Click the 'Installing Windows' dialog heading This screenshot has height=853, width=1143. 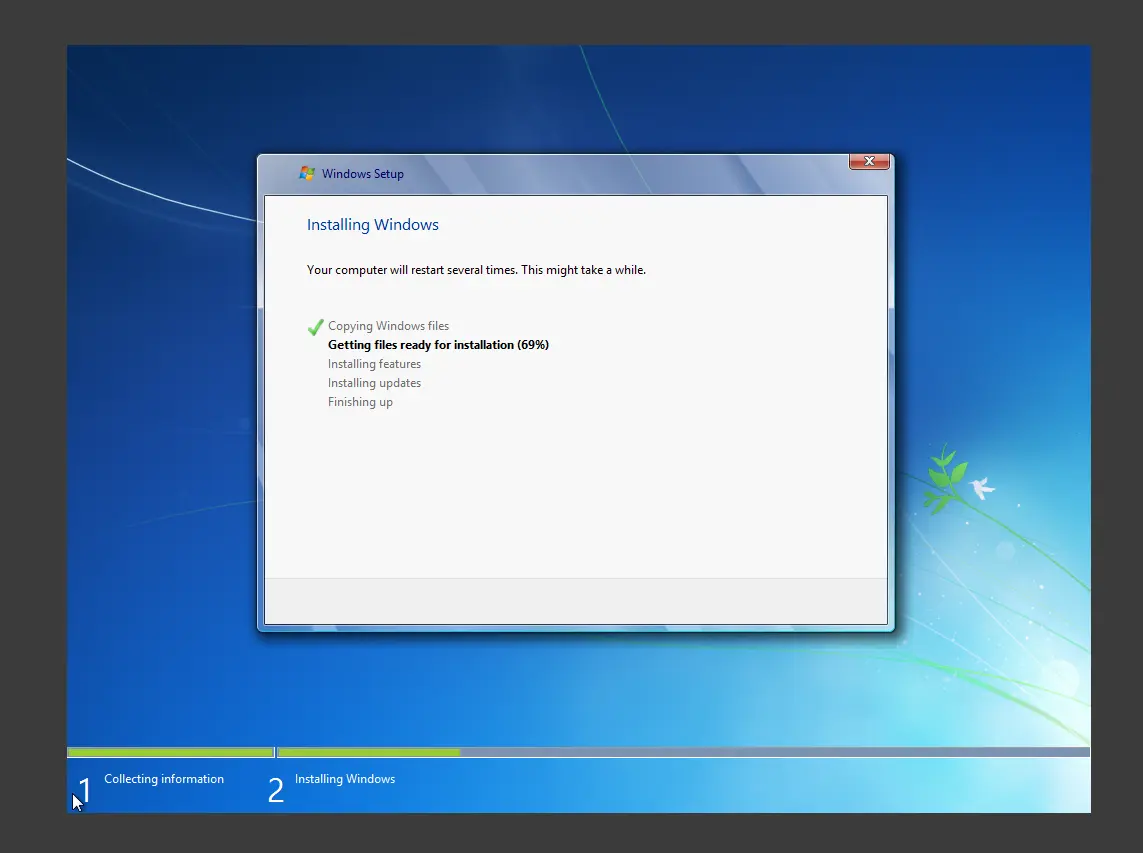[372, 225]
